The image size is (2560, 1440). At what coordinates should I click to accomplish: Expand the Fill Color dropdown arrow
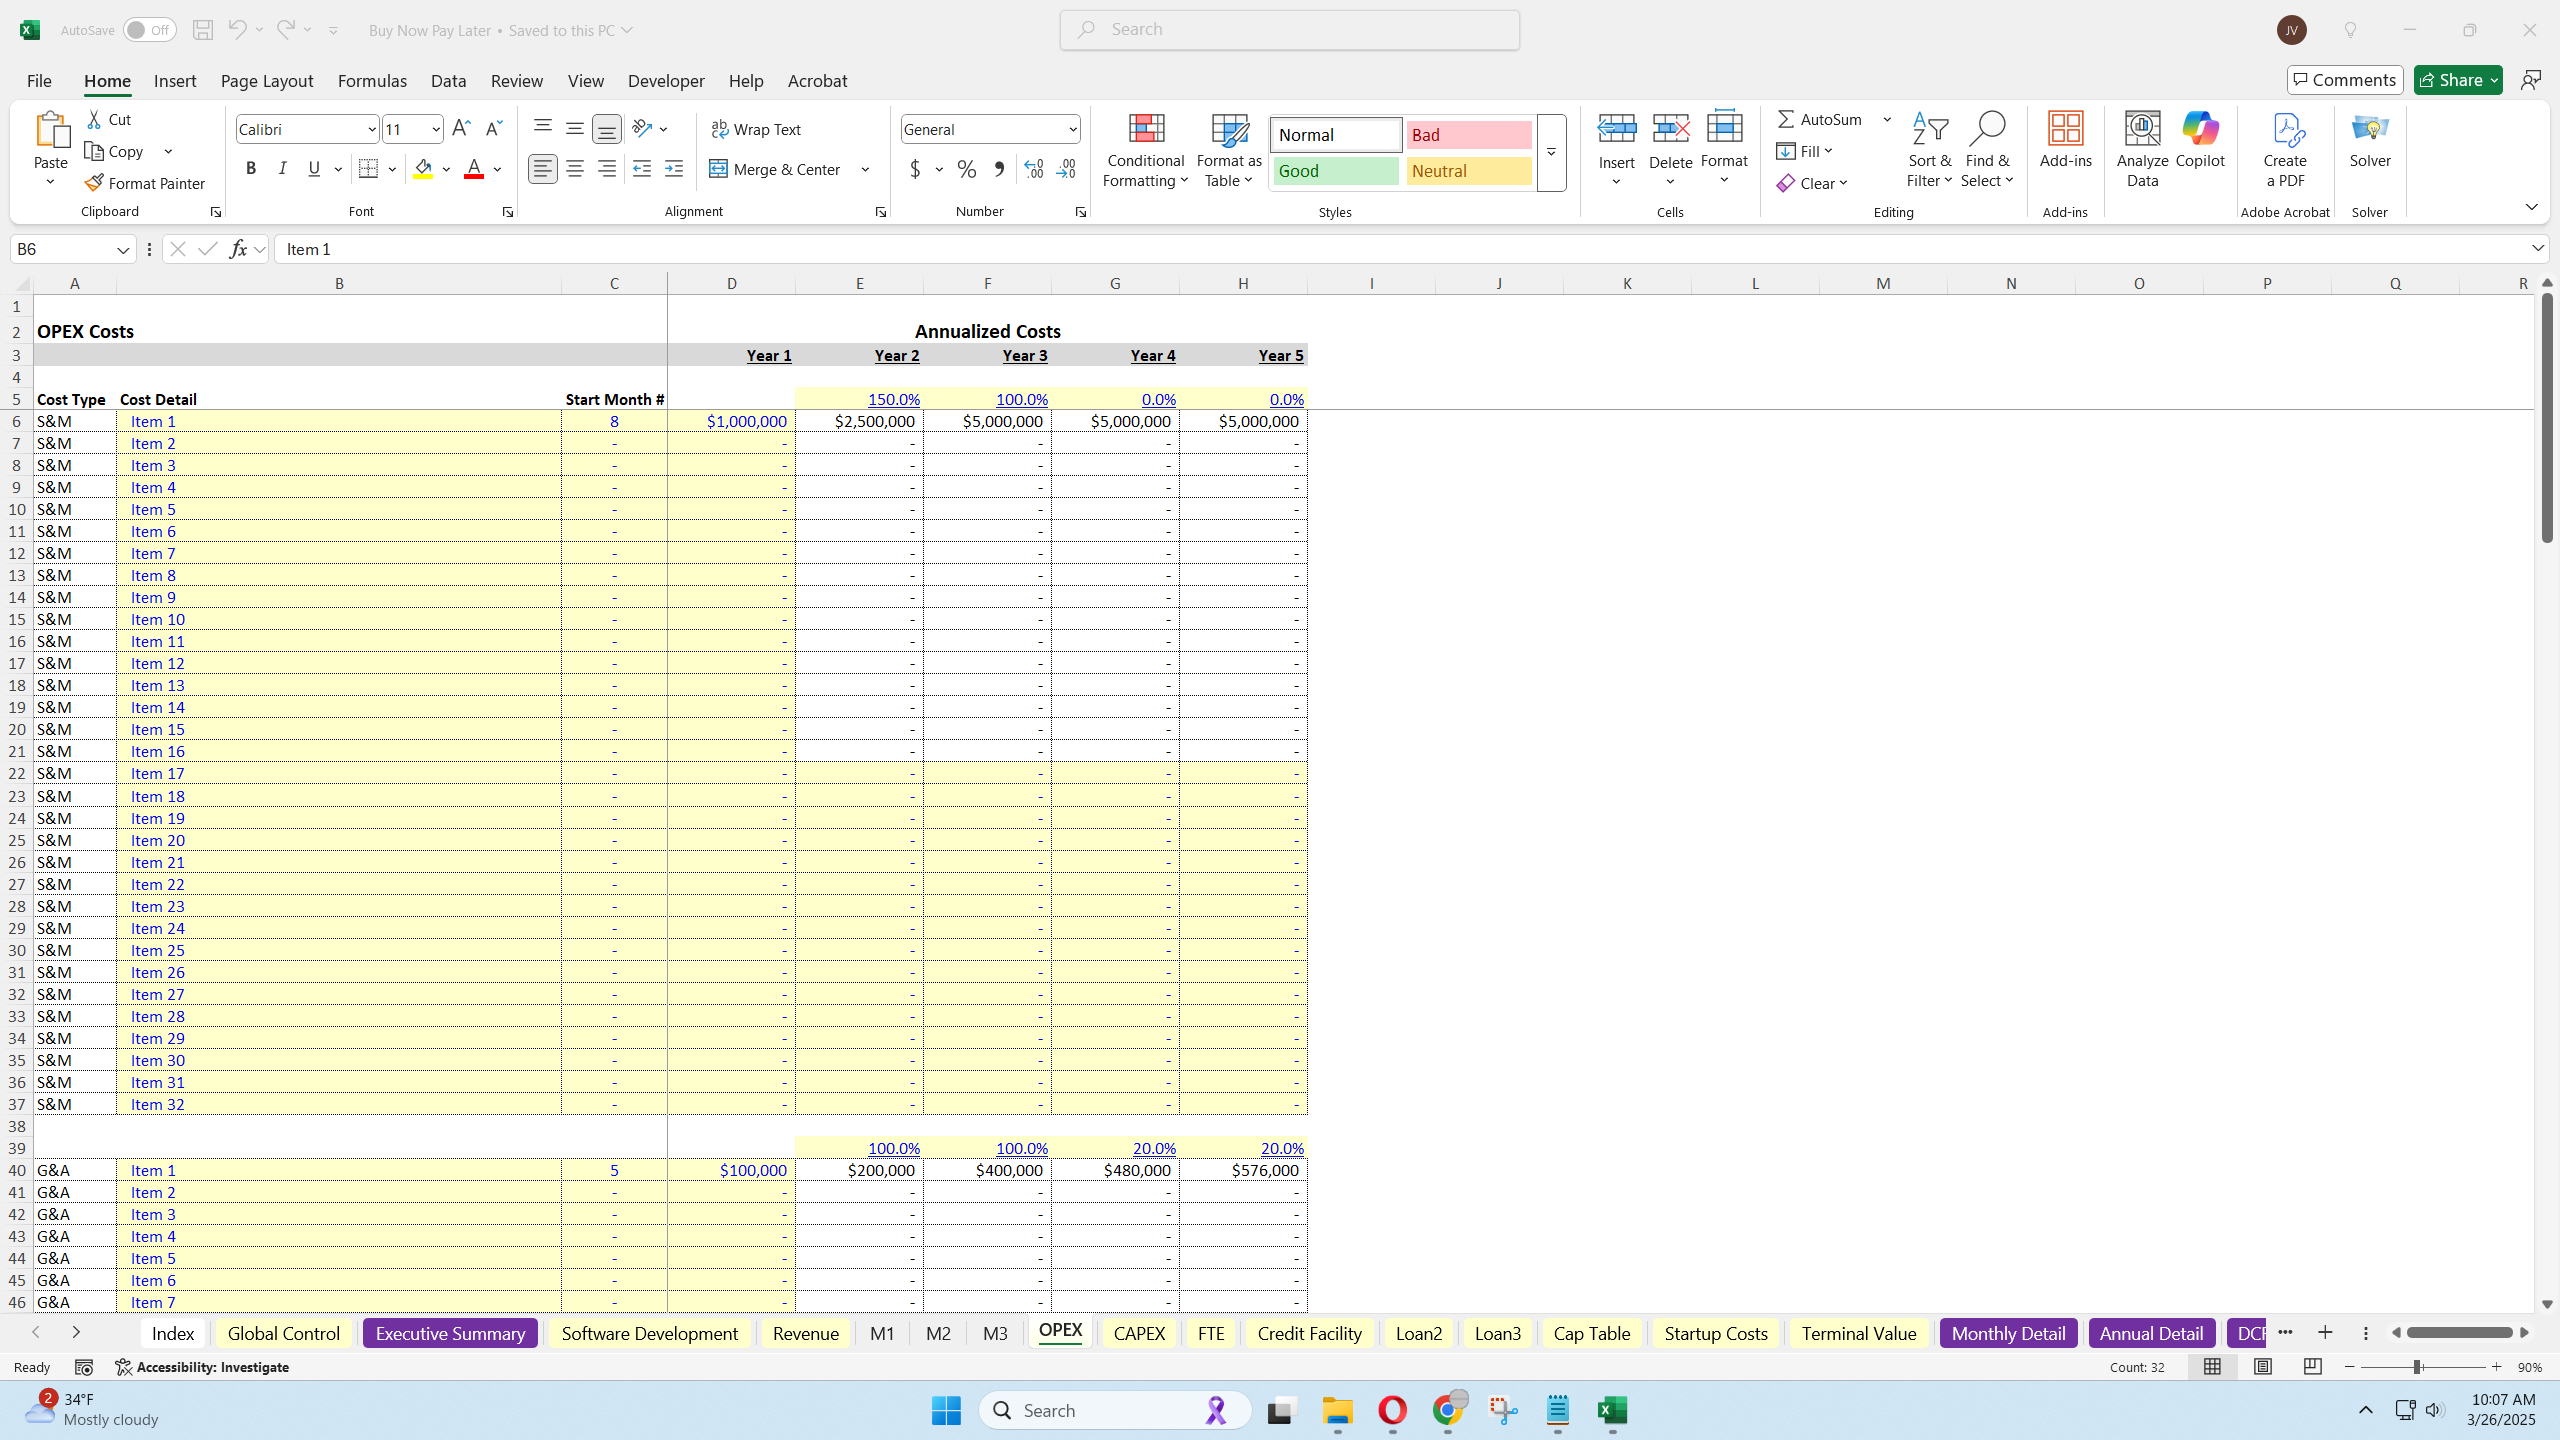[x=446, y=169]
